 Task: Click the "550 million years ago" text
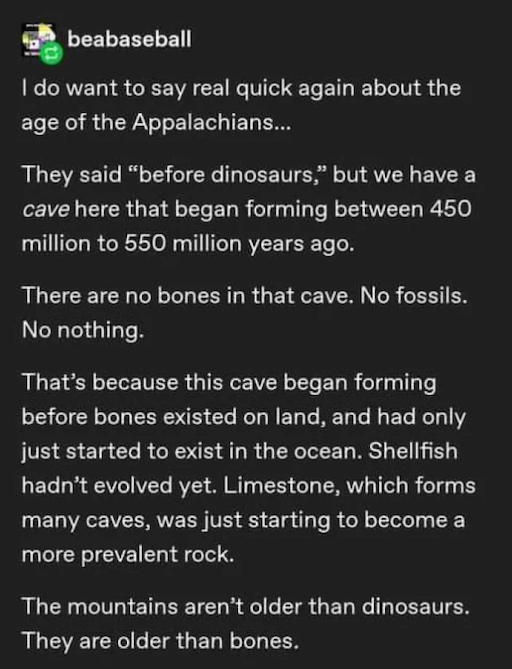pos(239,244)
